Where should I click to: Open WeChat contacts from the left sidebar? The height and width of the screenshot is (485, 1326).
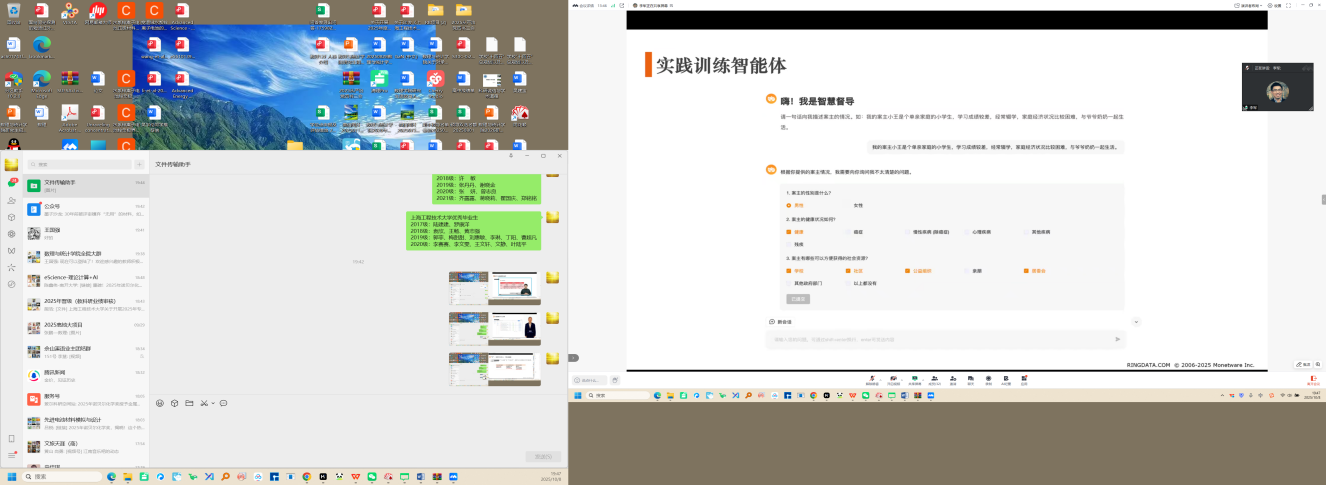click(x=11, y=200)
